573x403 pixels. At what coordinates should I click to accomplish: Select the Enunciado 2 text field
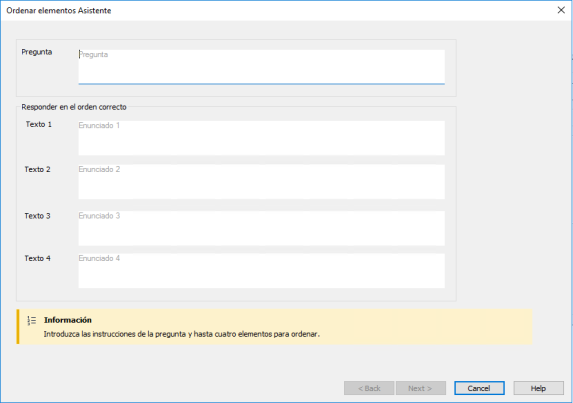point(261,182)
